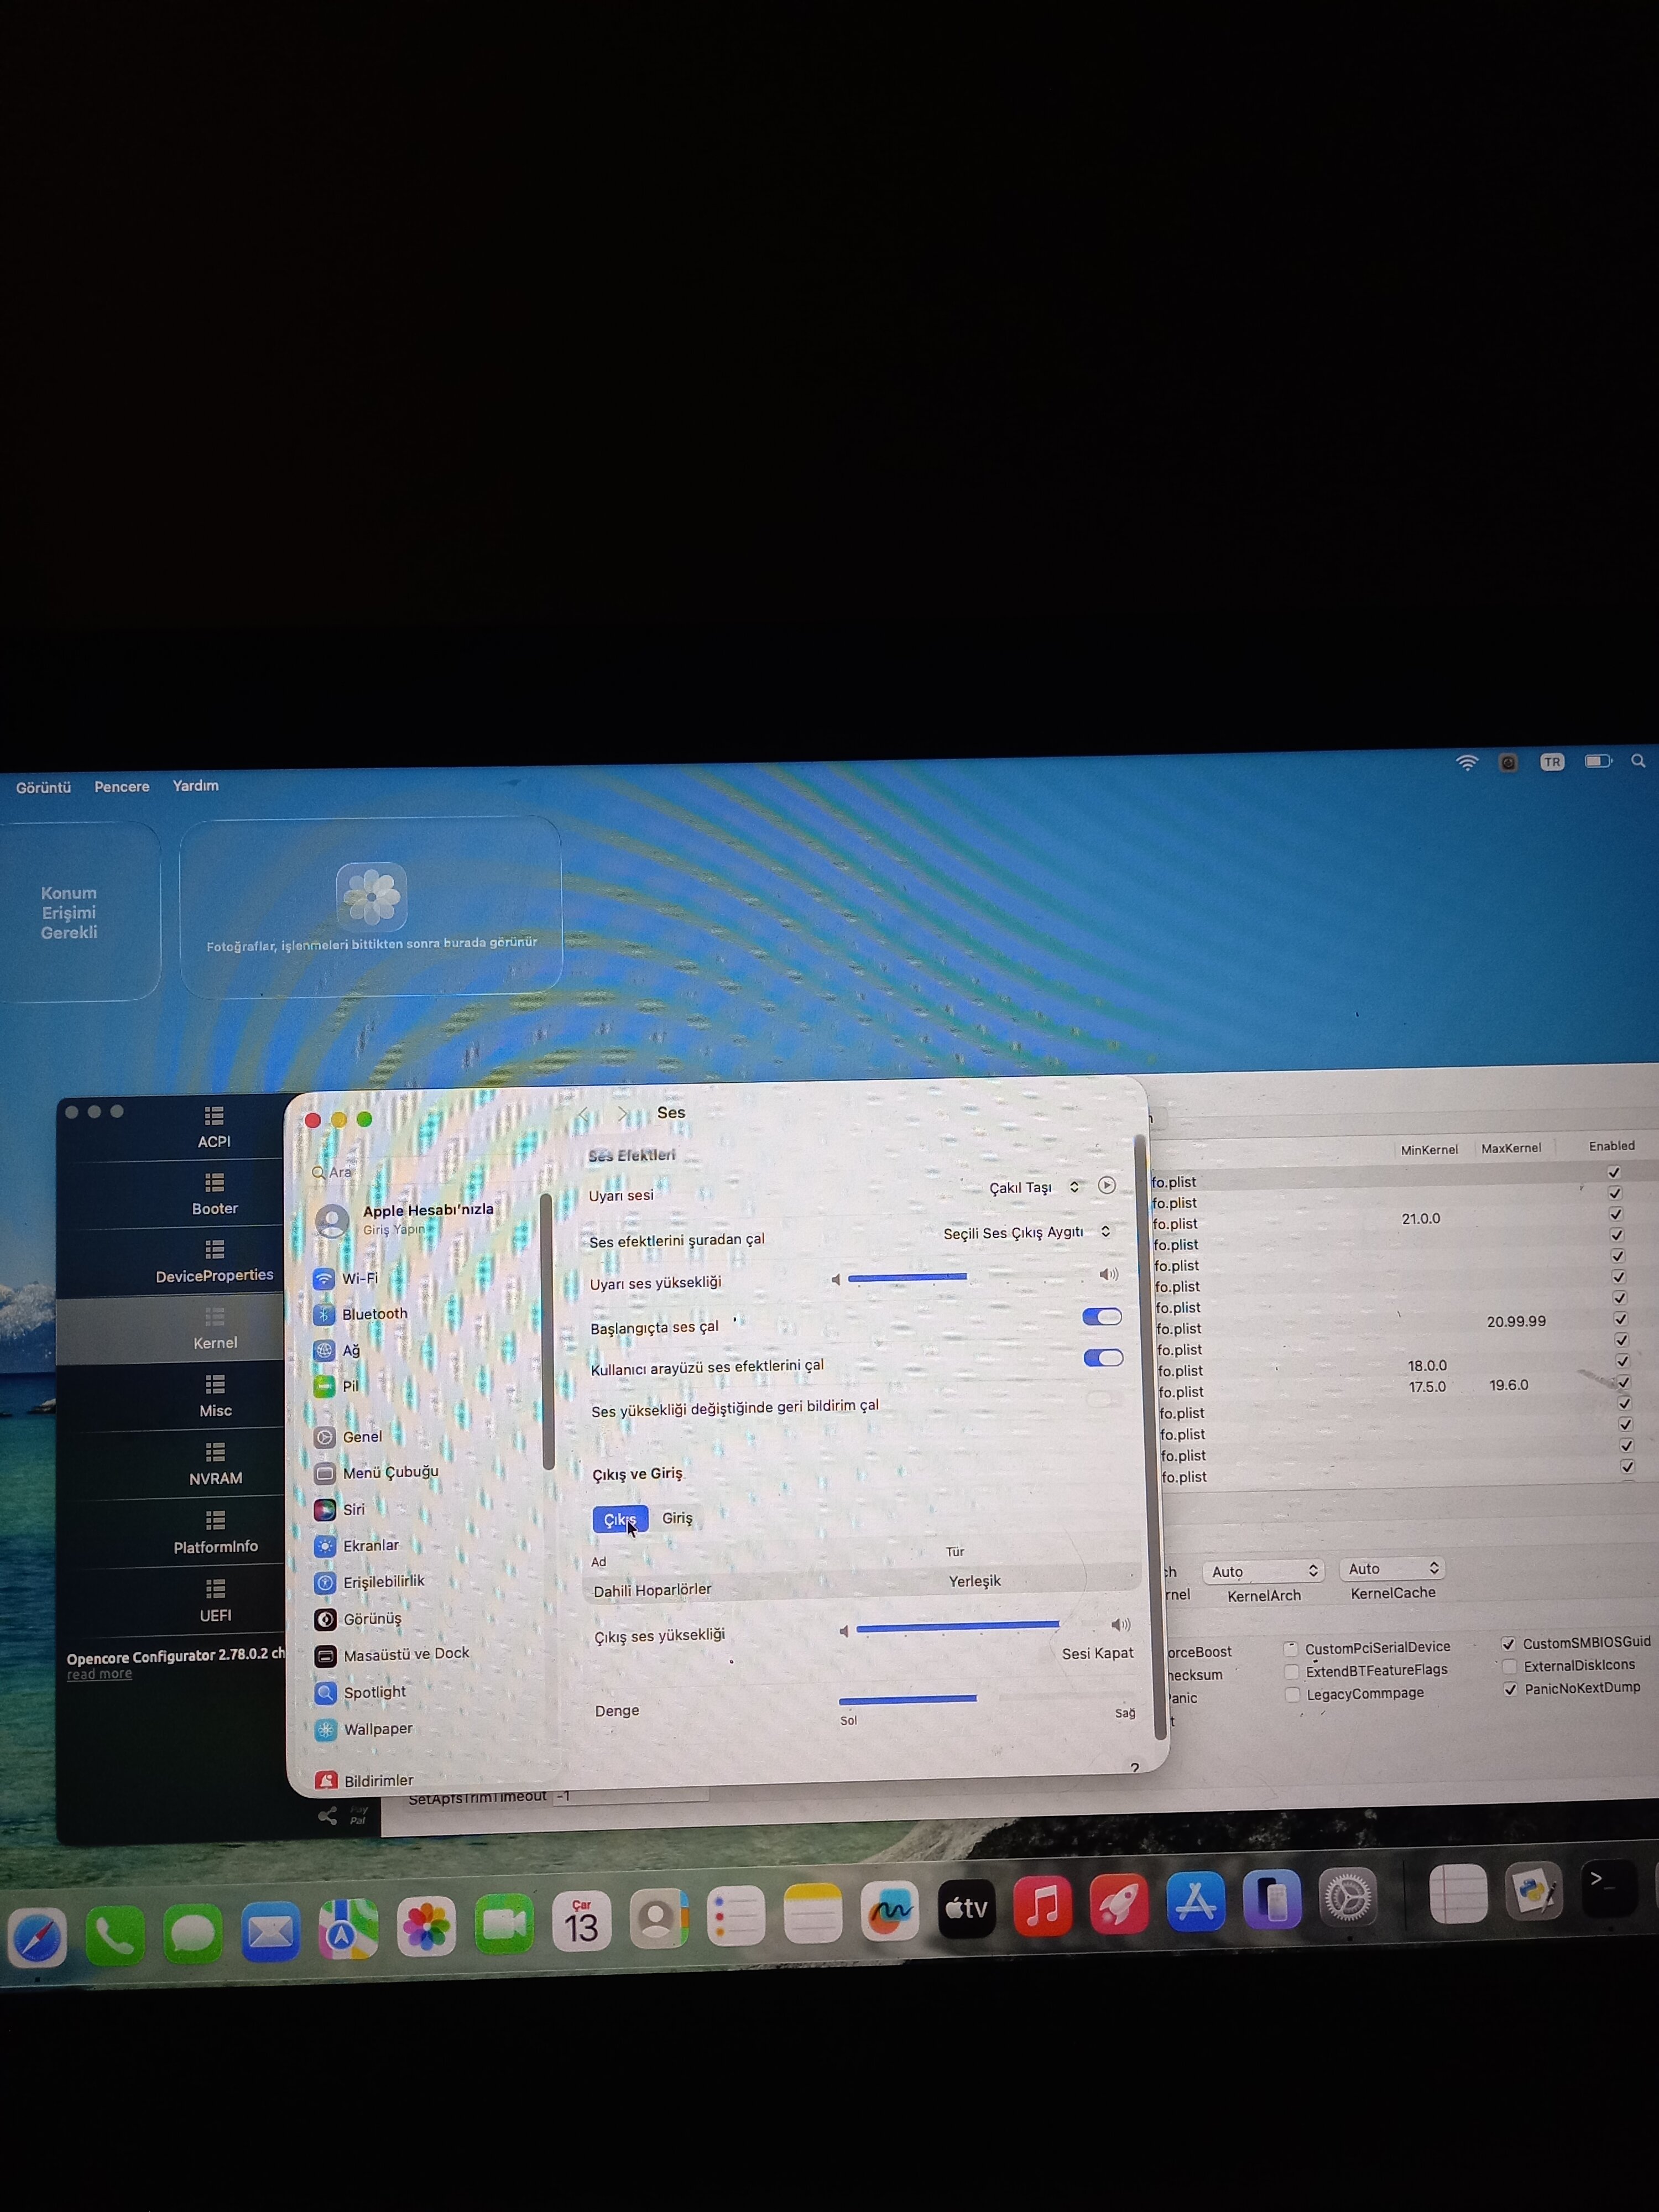The image size is (1659, 2212).
Task: Open Spotlight settings in sidebar
Action: [374, 1692]
